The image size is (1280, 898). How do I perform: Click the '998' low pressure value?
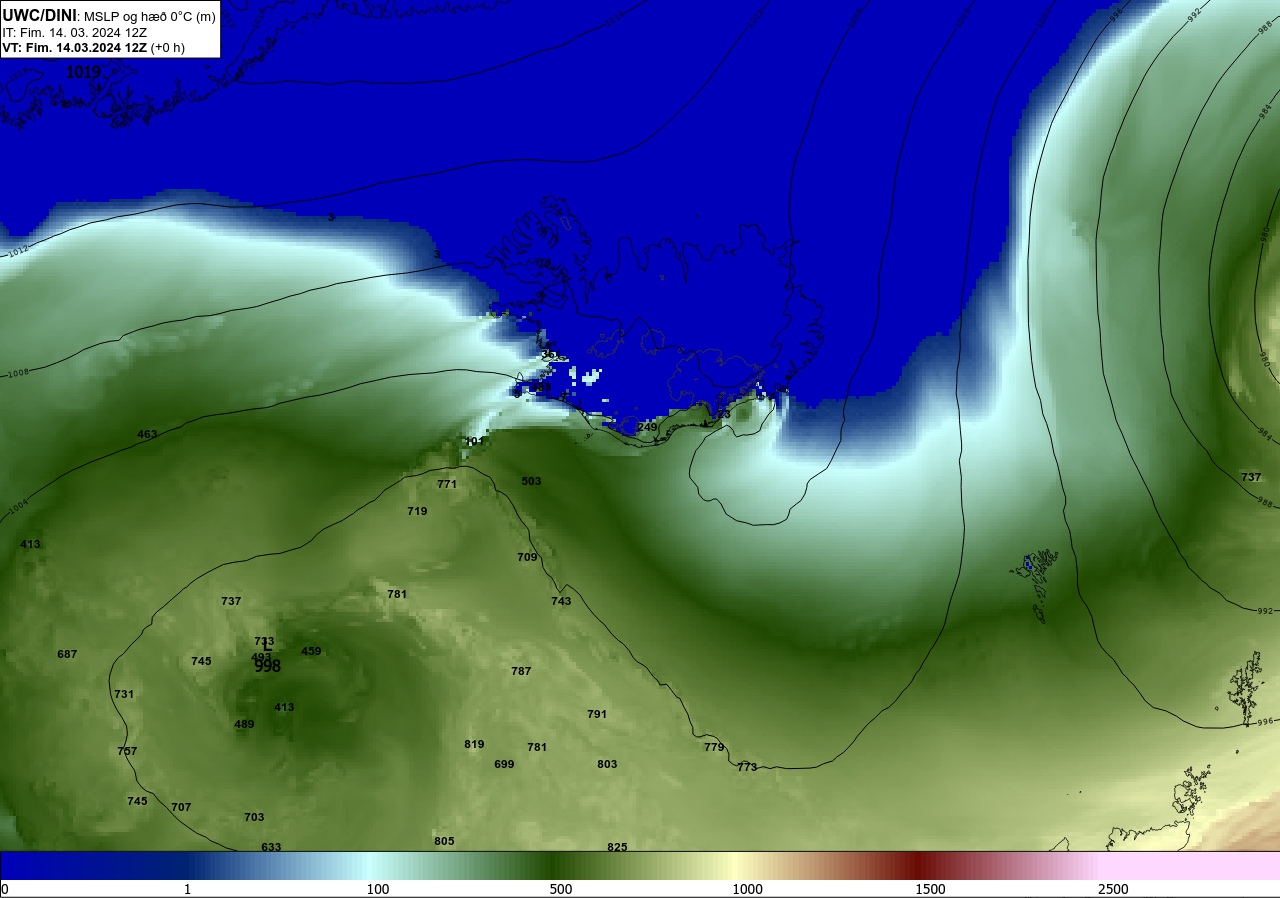(267, 666)
